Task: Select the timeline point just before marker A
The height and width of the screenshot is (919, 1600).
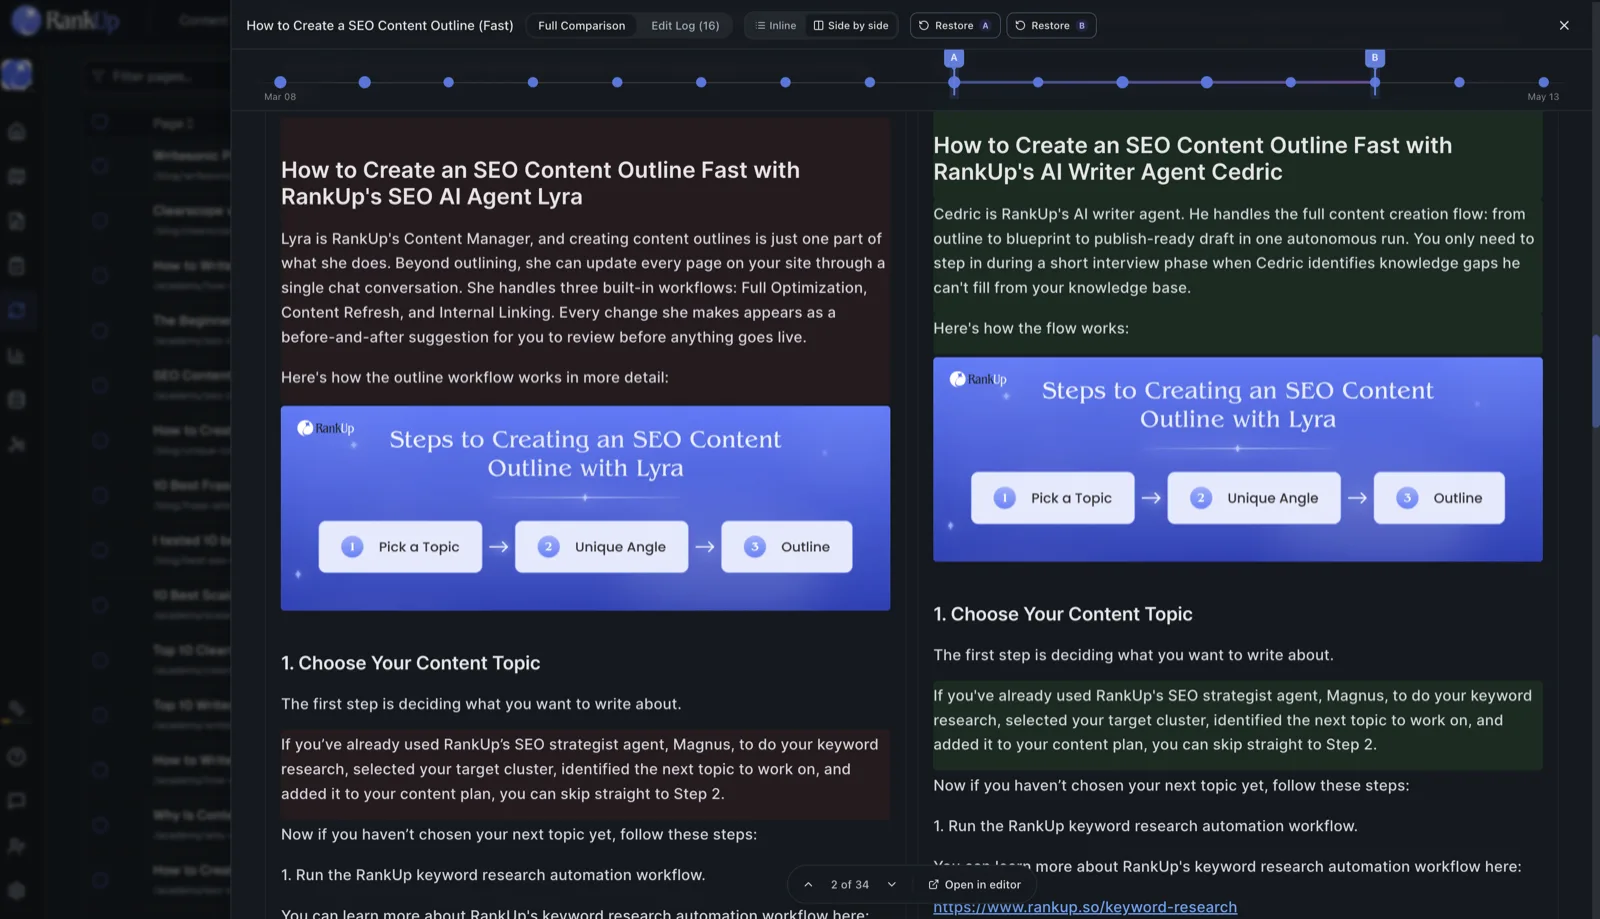Action: [x=870, y=82]
